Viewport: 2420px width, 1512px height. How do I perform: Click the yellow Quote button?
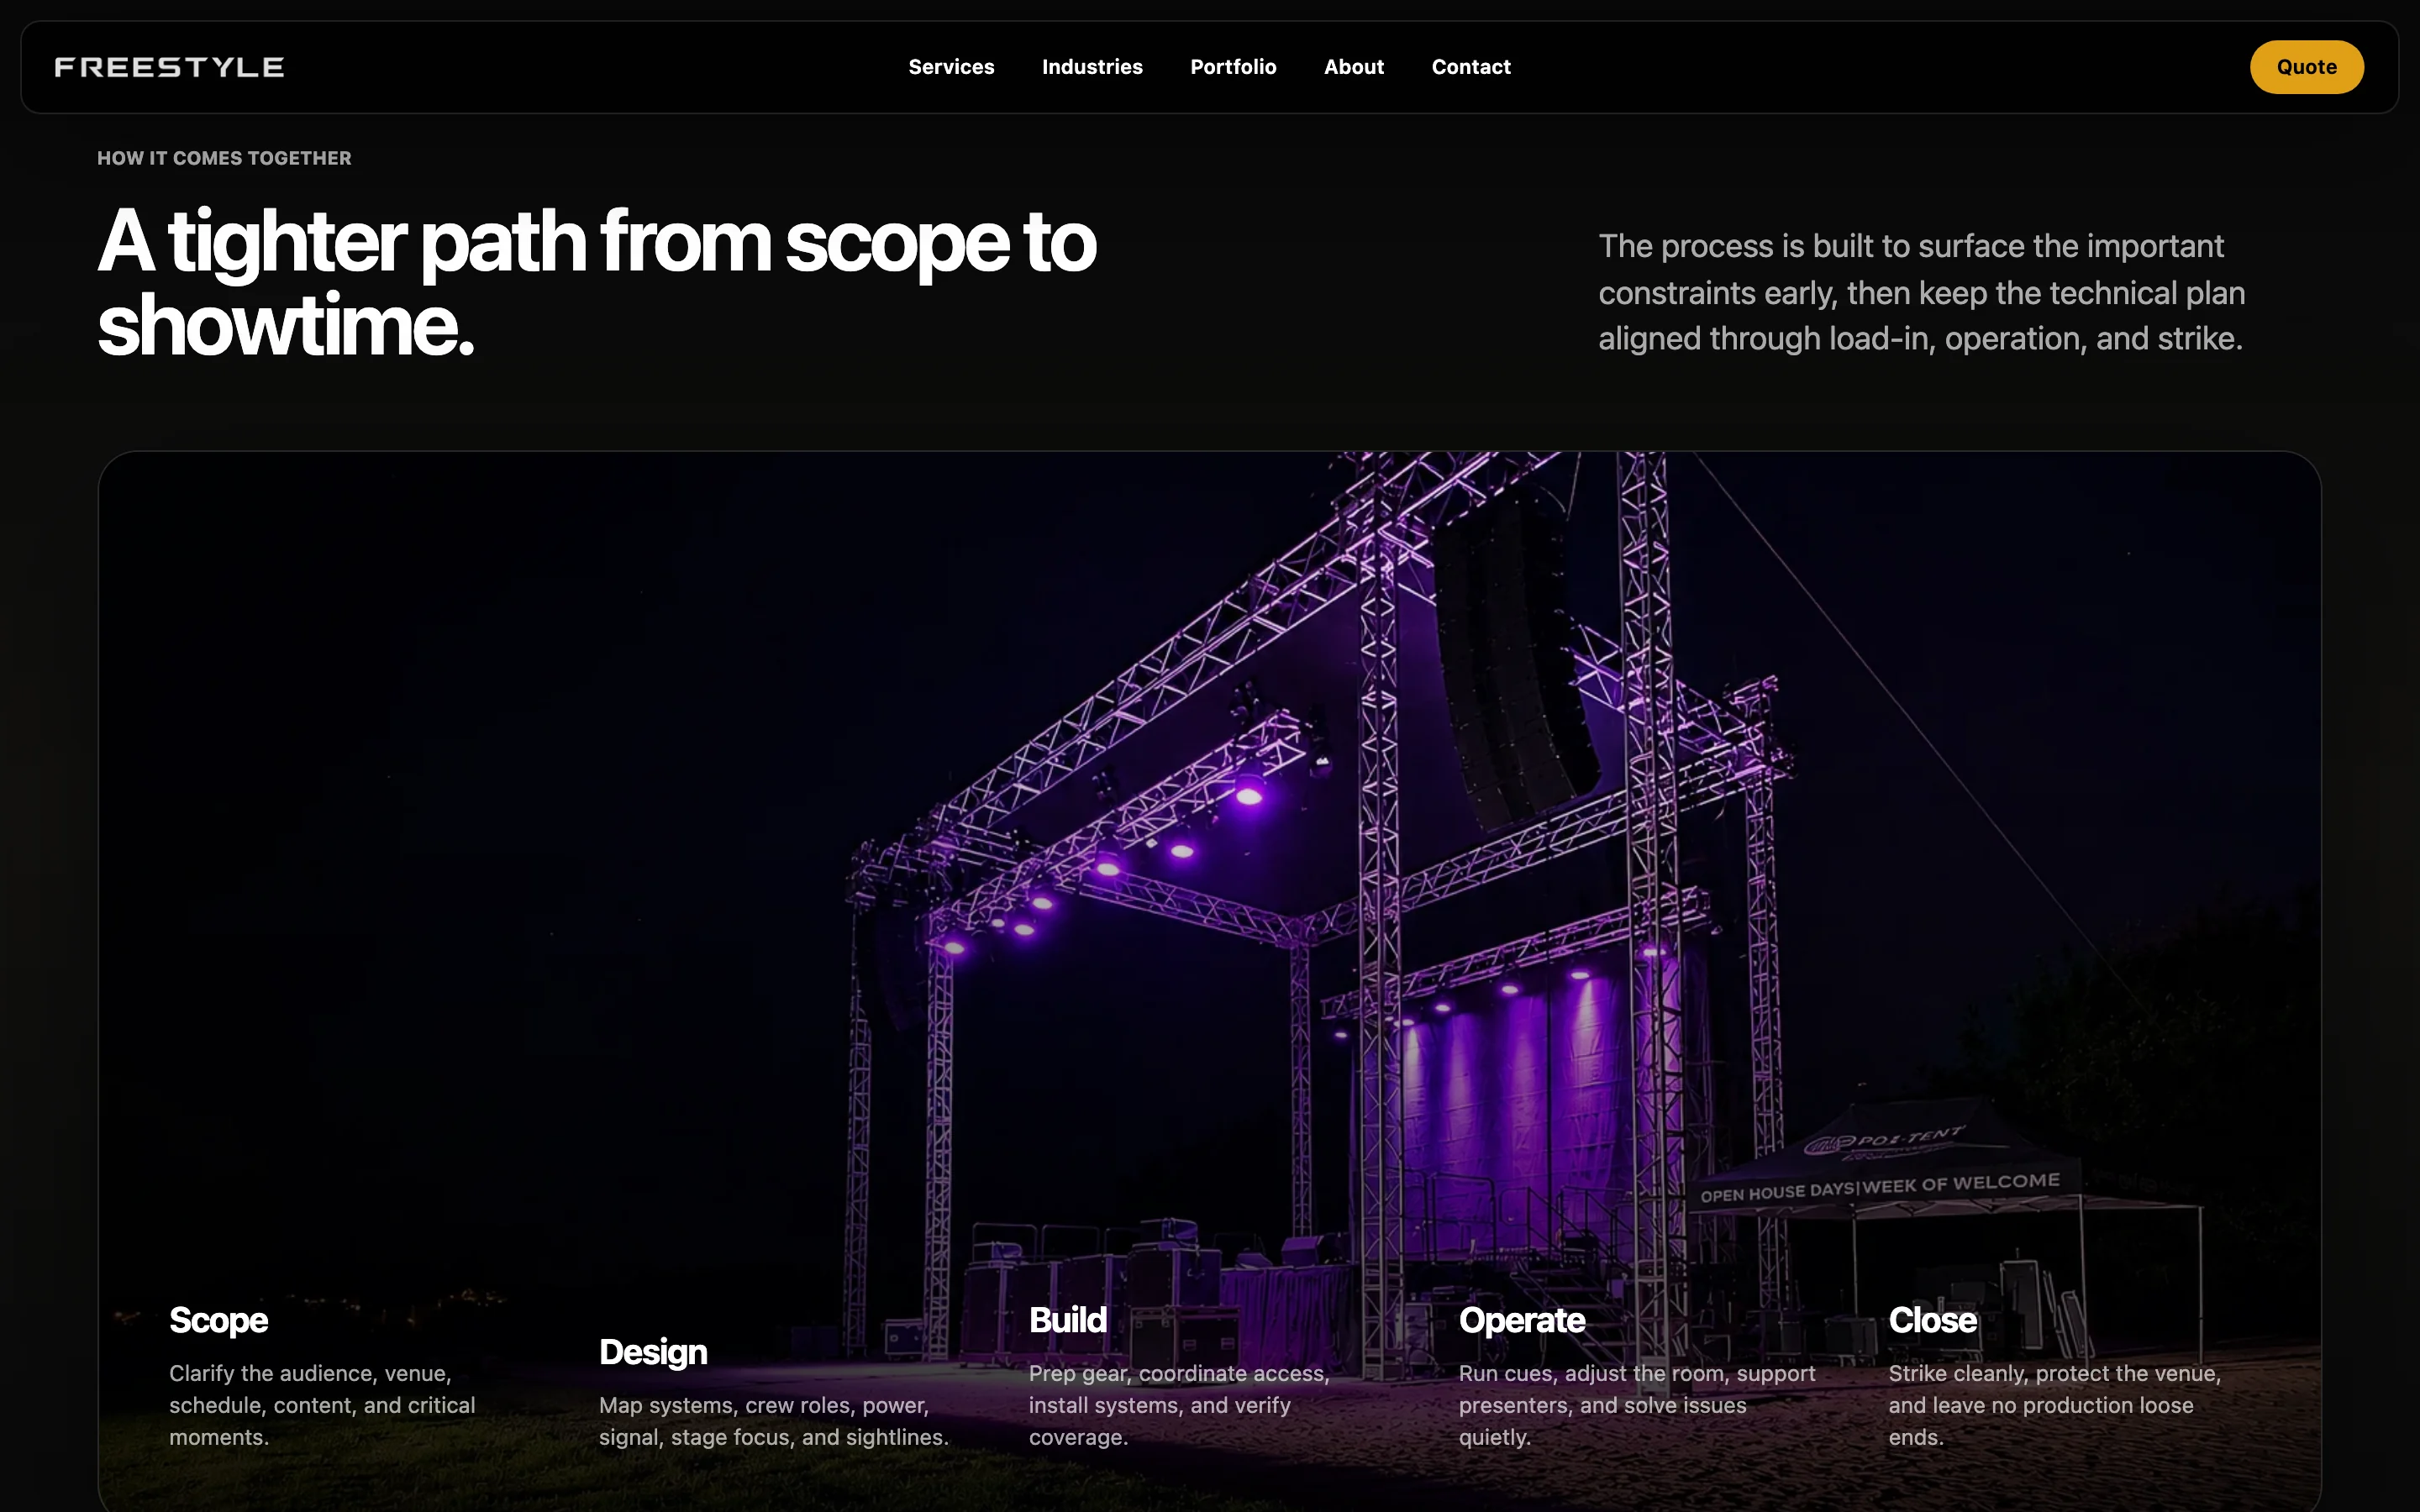(x=2306, y=67)
